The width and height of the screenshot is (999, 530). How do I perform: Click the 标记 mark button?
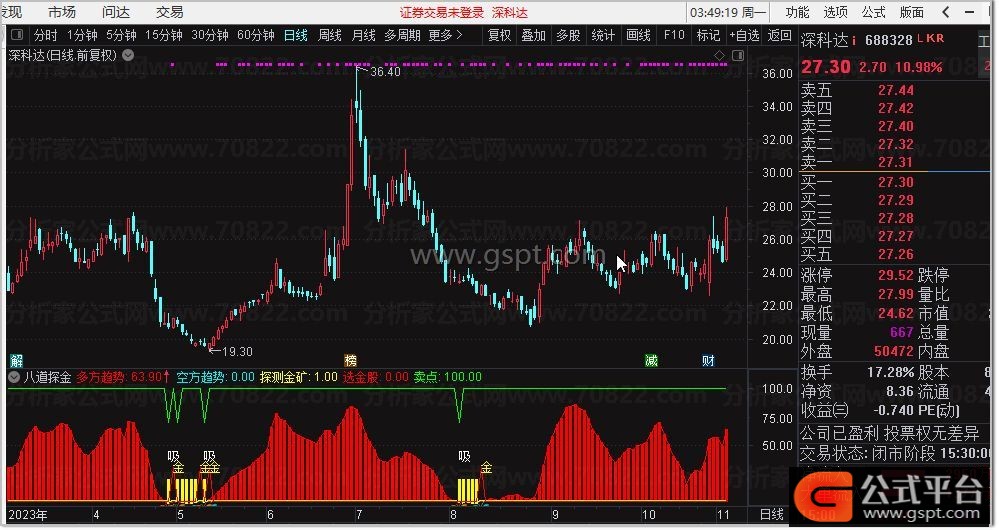click(708, 35)
